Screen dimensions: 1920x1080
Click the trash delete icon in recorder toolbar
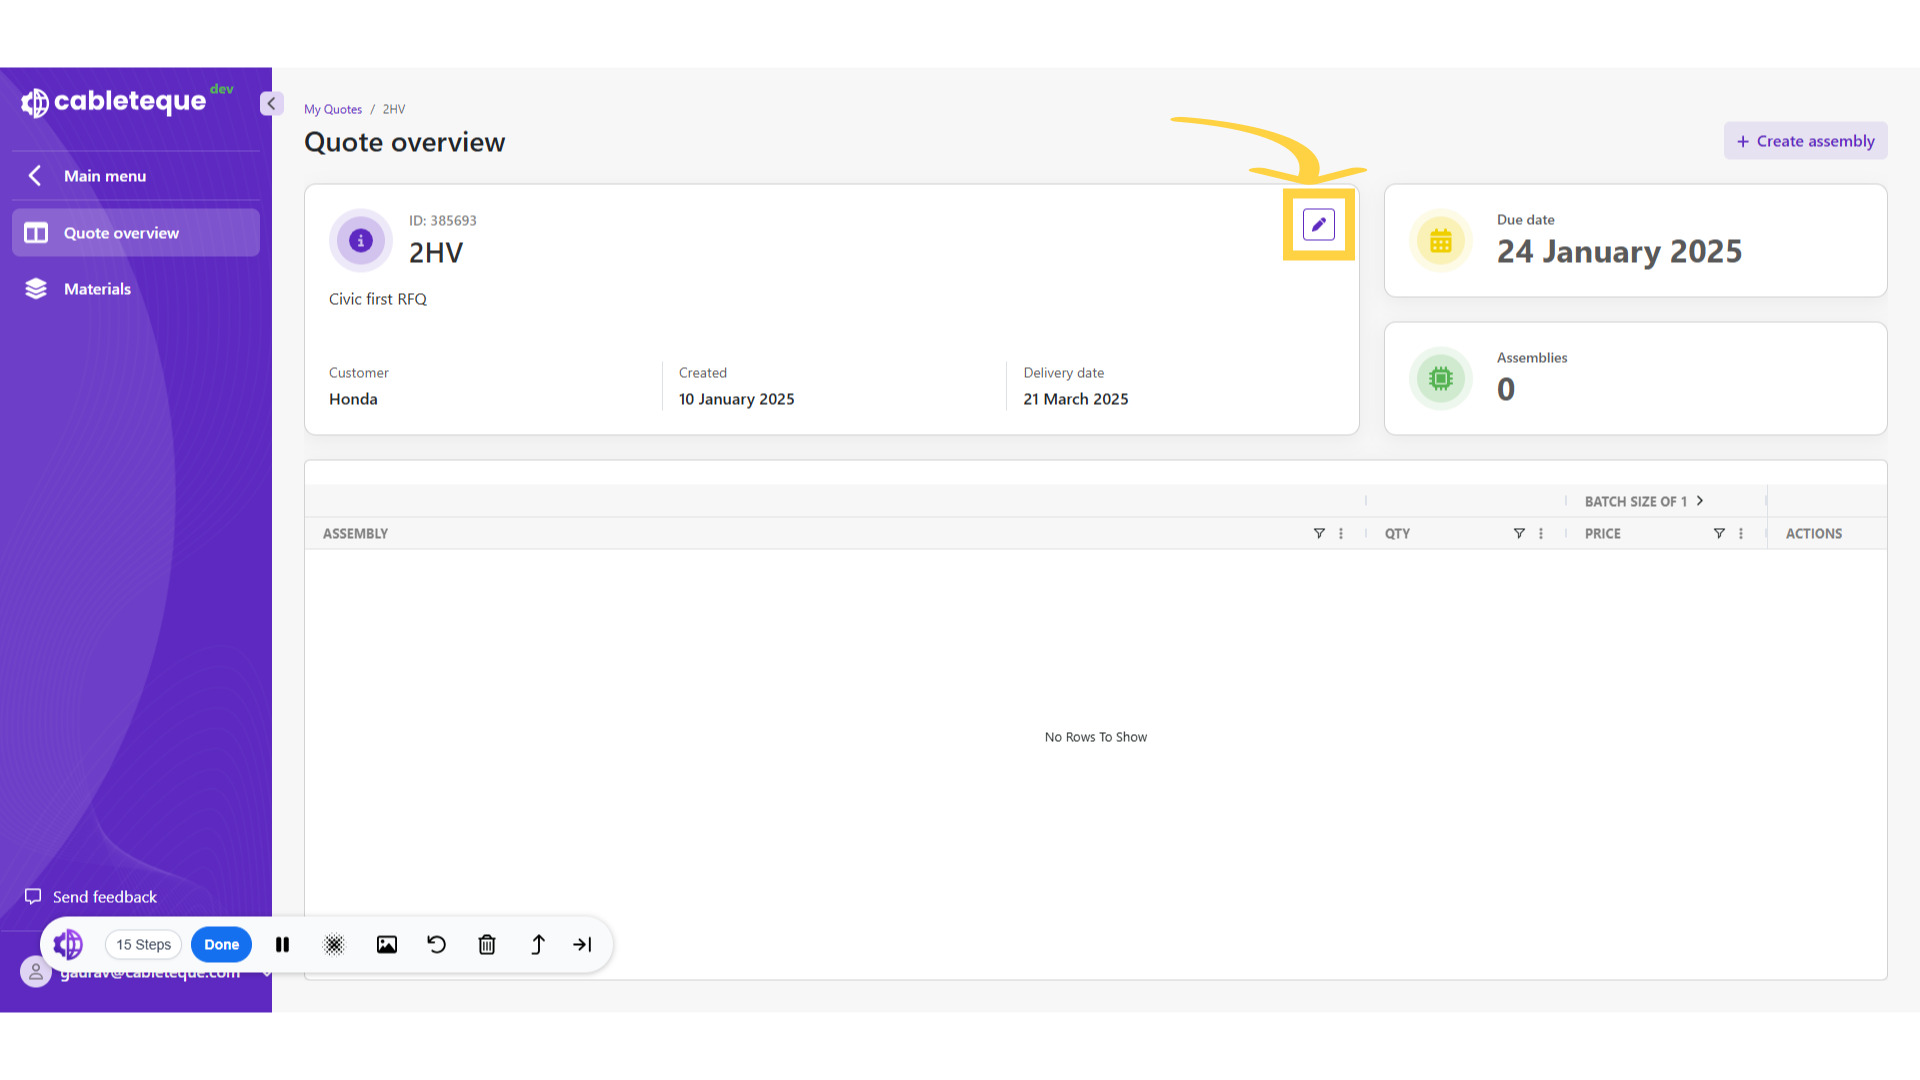coord(487,945)
